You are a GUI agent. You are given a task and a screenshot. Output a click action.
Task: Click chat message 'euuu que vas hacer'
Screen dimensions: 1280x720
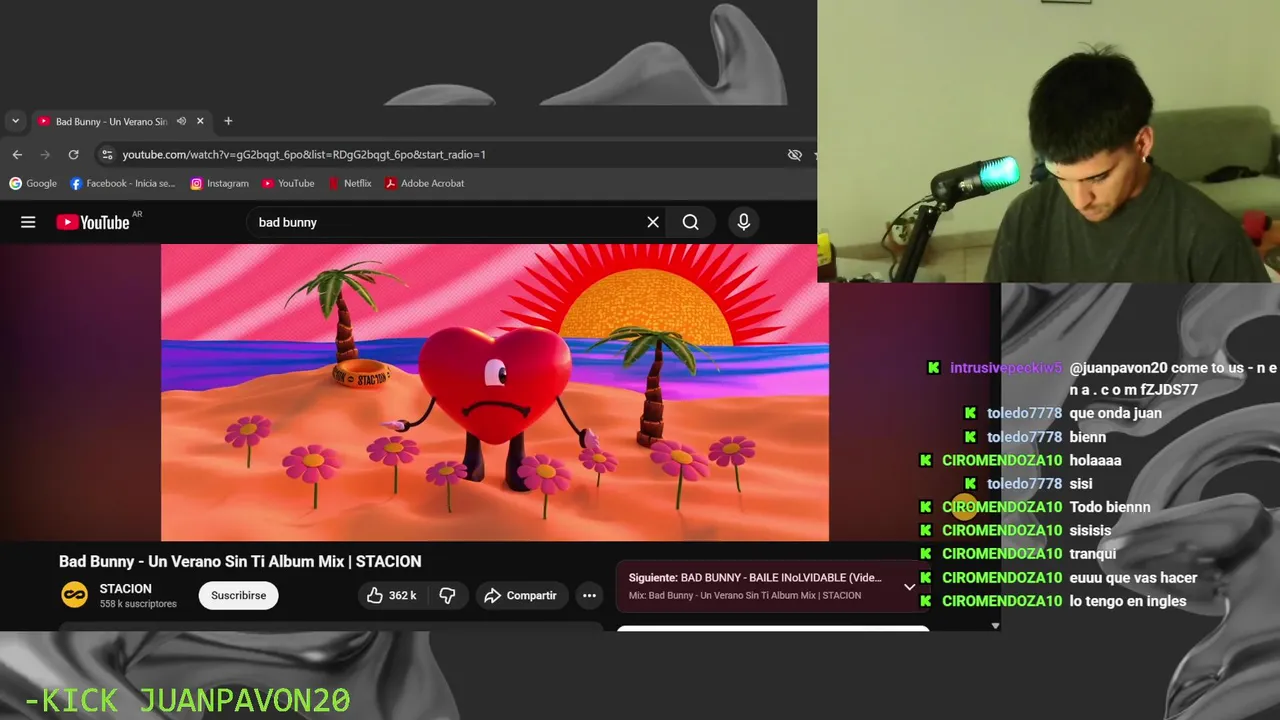coord(1133,577)
